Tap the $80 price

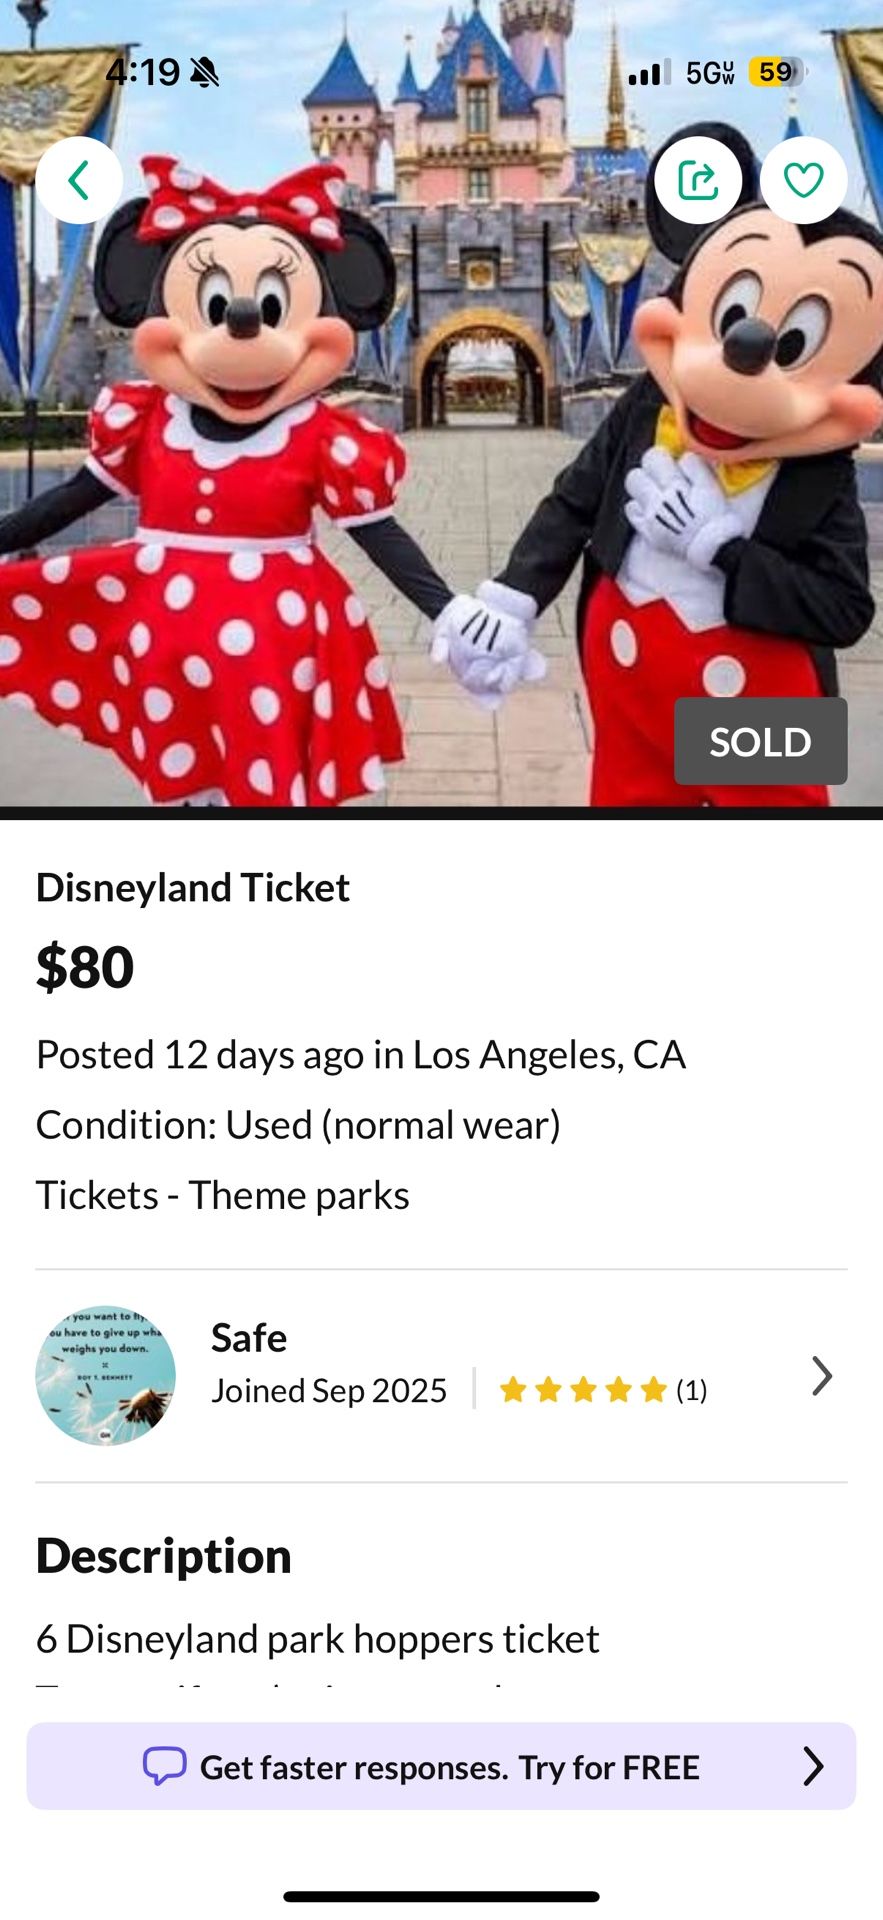pyautogui.click(x=85, y=967)
